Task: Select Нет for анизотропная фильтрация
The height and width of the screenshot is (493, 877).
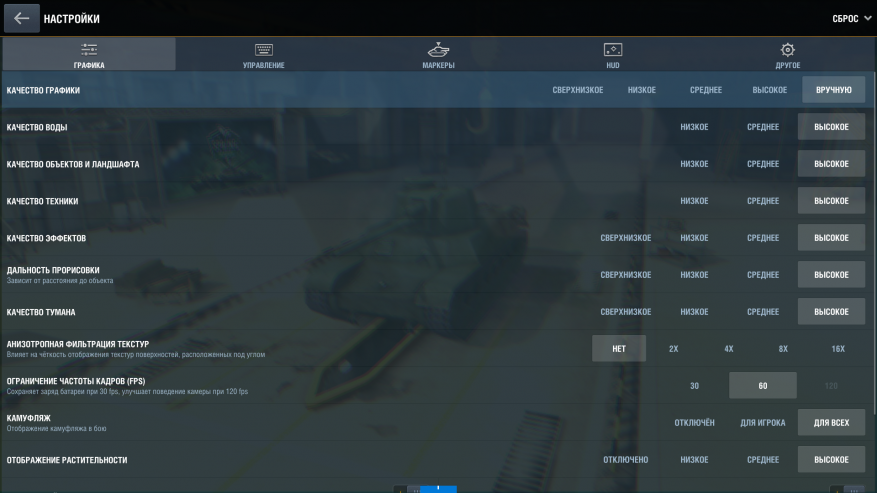Action: click(x=619, y=349)
